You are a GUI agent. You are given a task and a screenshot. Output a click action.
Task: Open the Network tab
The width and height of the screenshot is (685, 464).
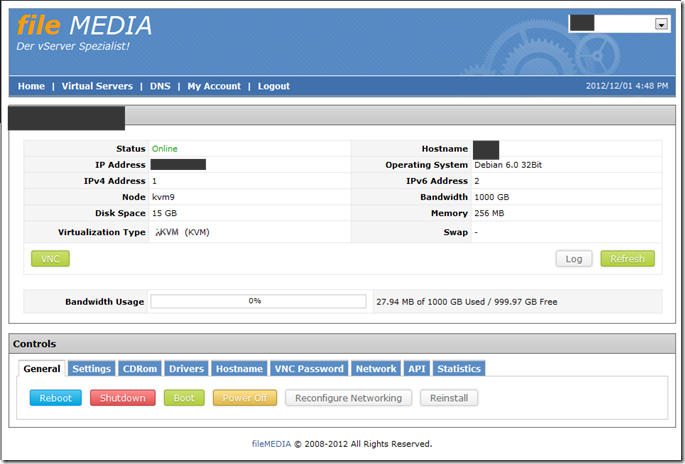376,369
